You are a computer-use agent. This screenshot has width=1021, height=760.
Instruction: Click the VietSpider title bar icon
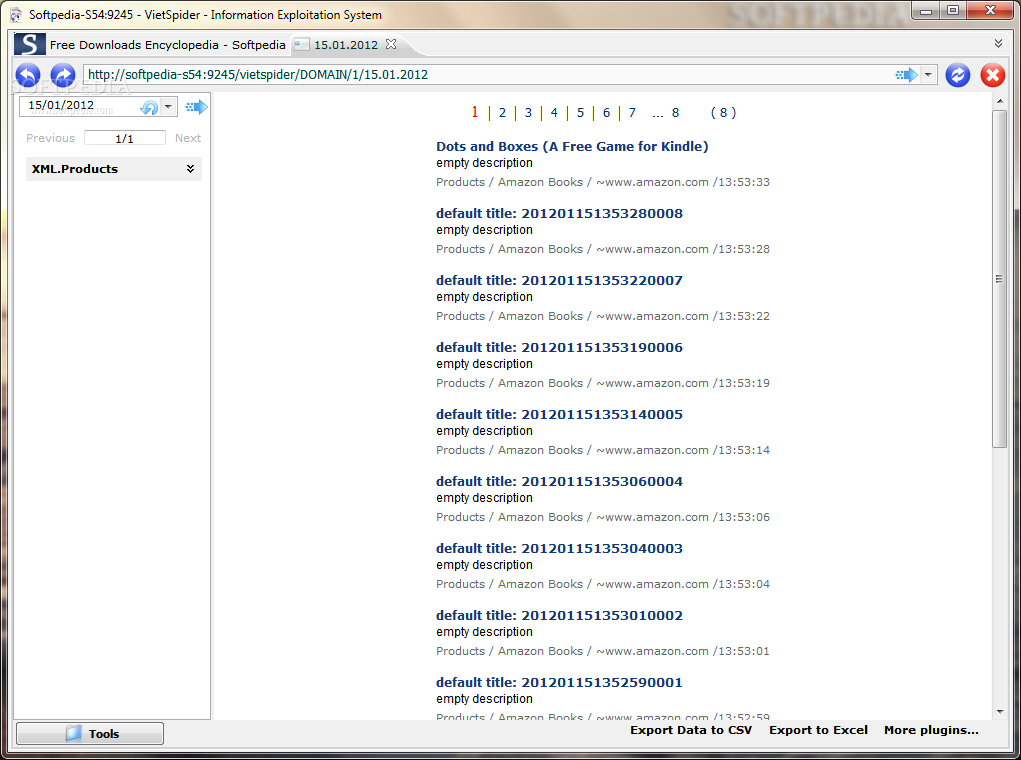click(x=16, y=14)
